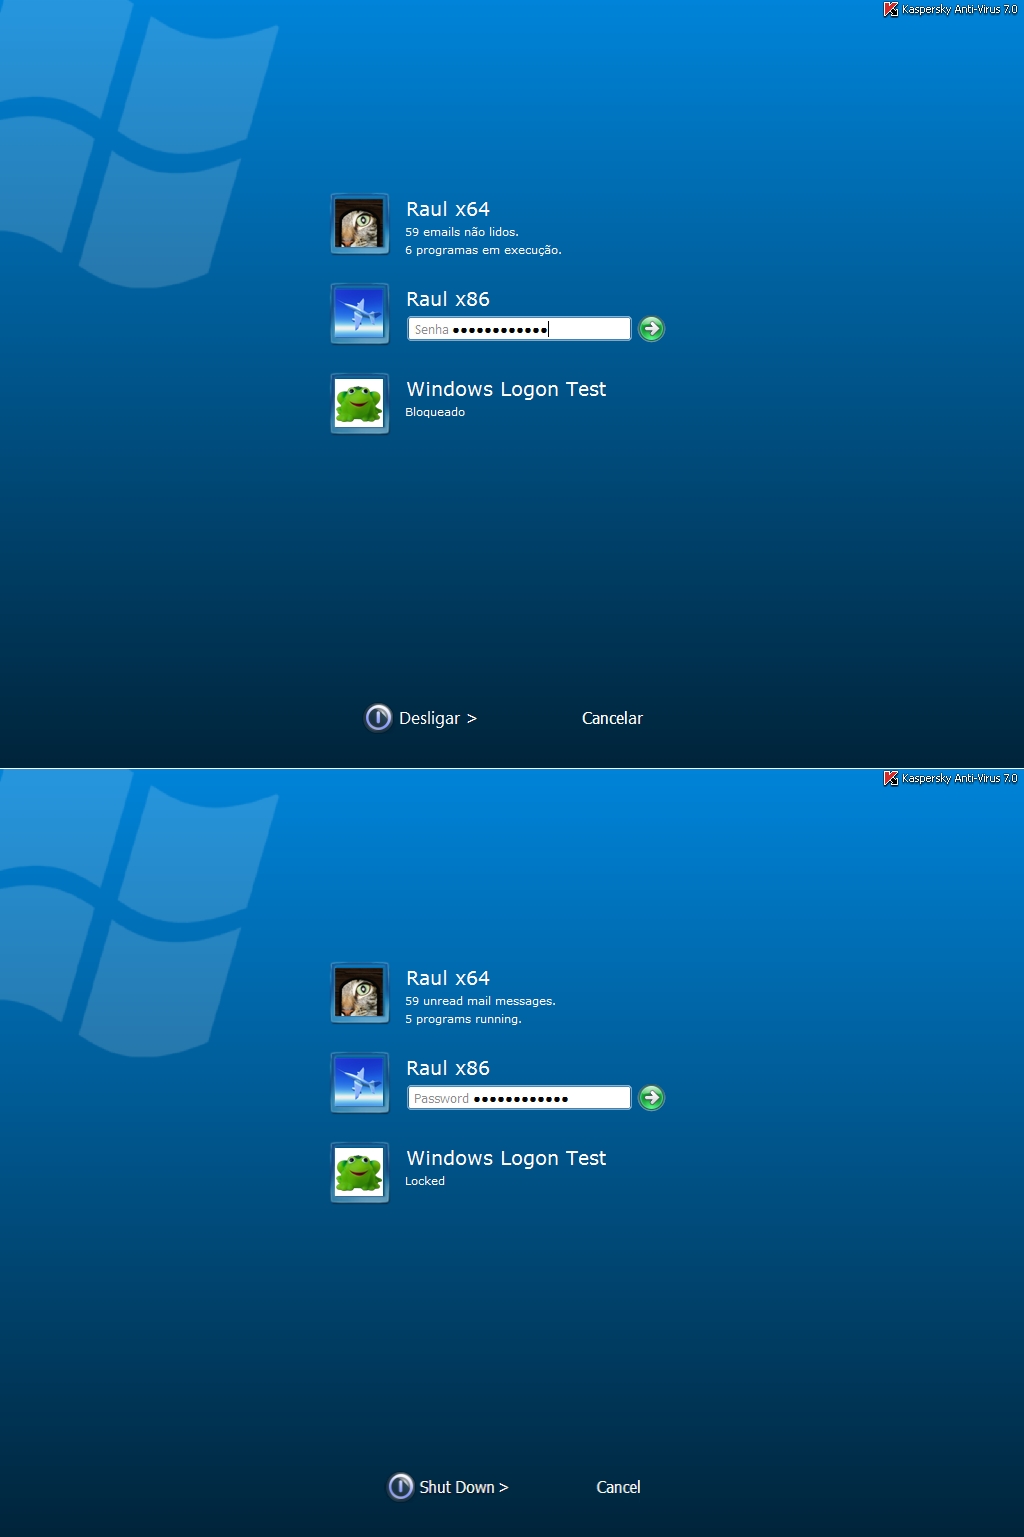
Task: Select Raul x64 owl avatar in Portuguese screen
Action: (360, 224)
